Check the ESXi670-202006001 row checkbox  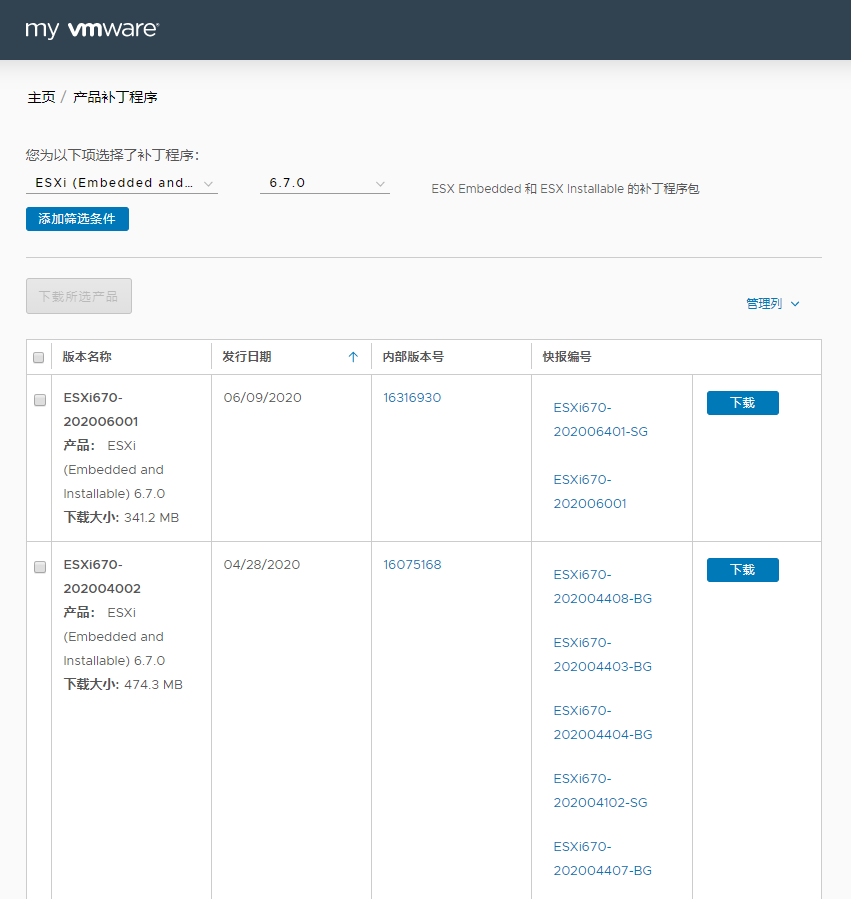click(40, 400)
